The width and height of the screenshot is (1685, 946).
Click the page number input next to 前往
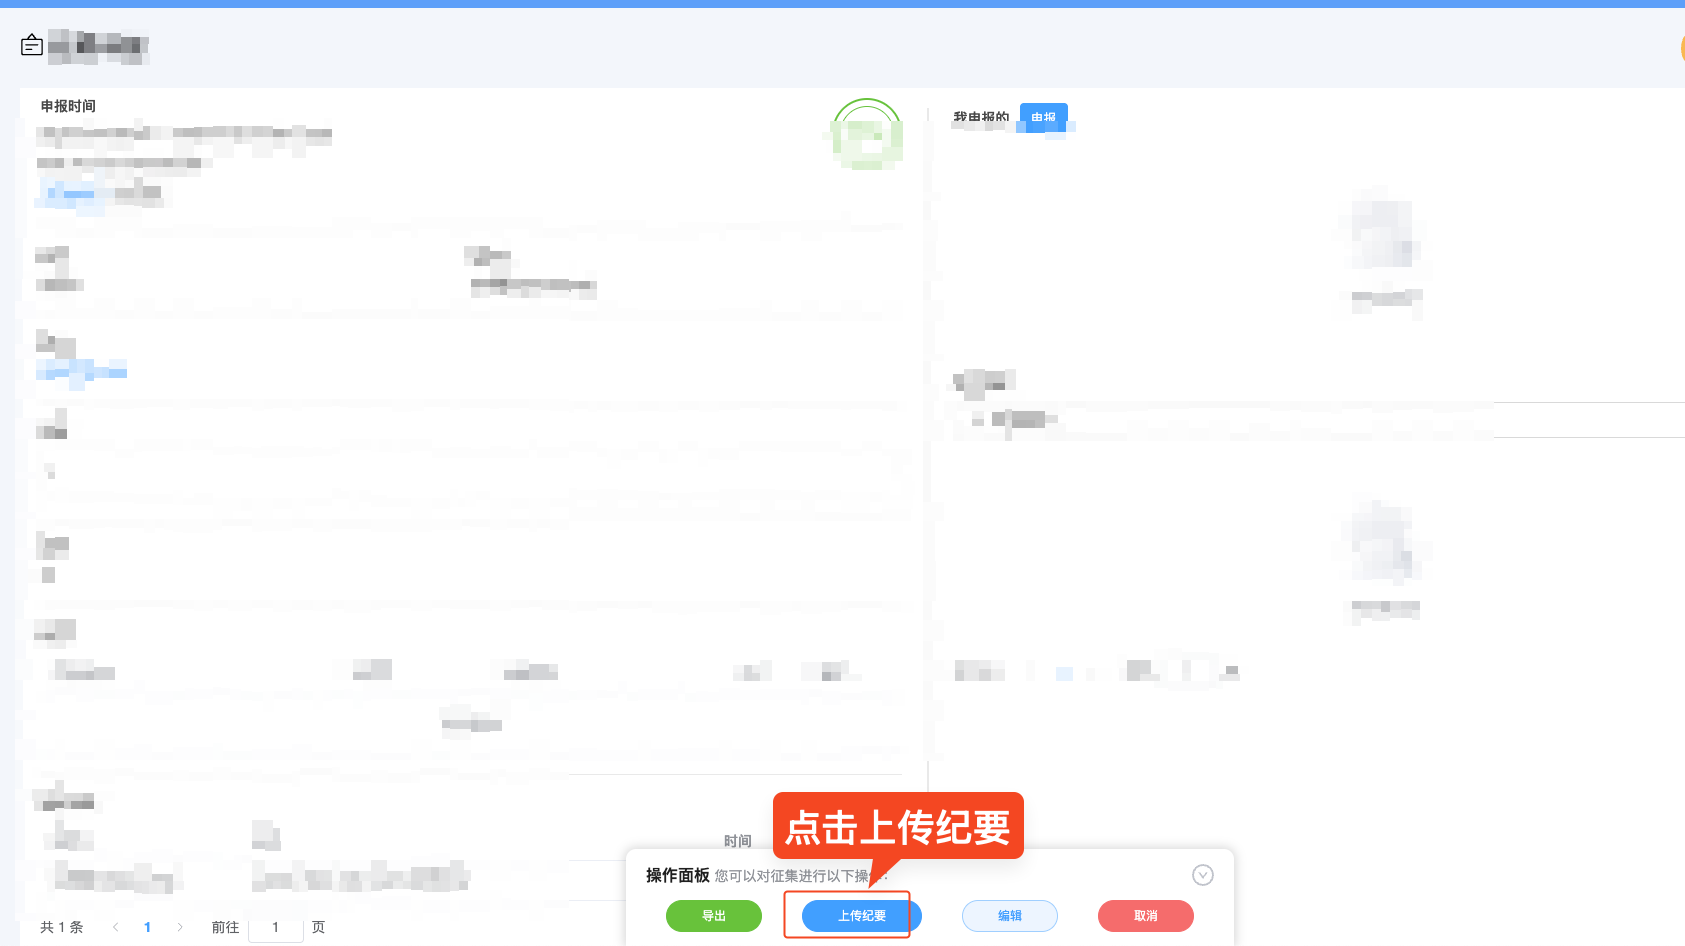click(276, 927)
